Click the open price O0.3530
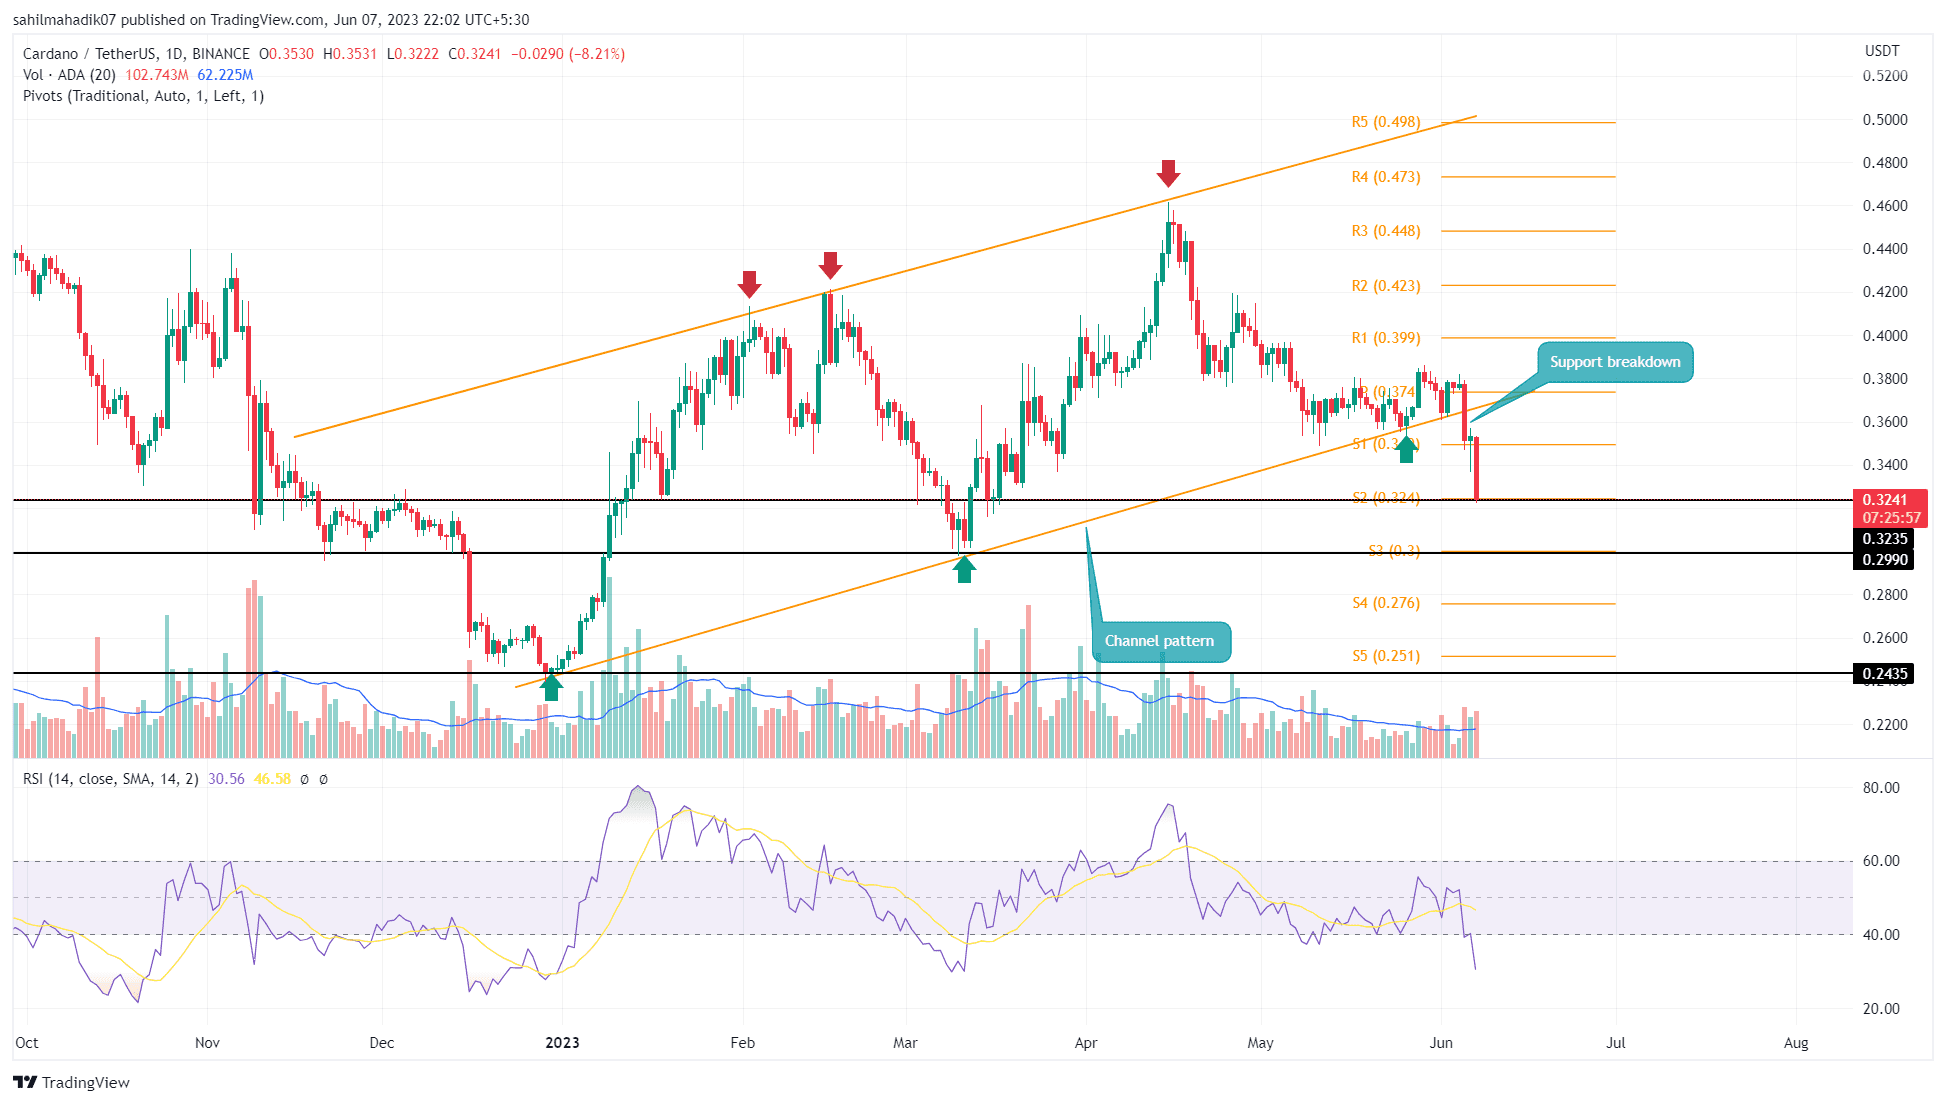The height and width of the screenshot is (1104, 1946). 286,54
